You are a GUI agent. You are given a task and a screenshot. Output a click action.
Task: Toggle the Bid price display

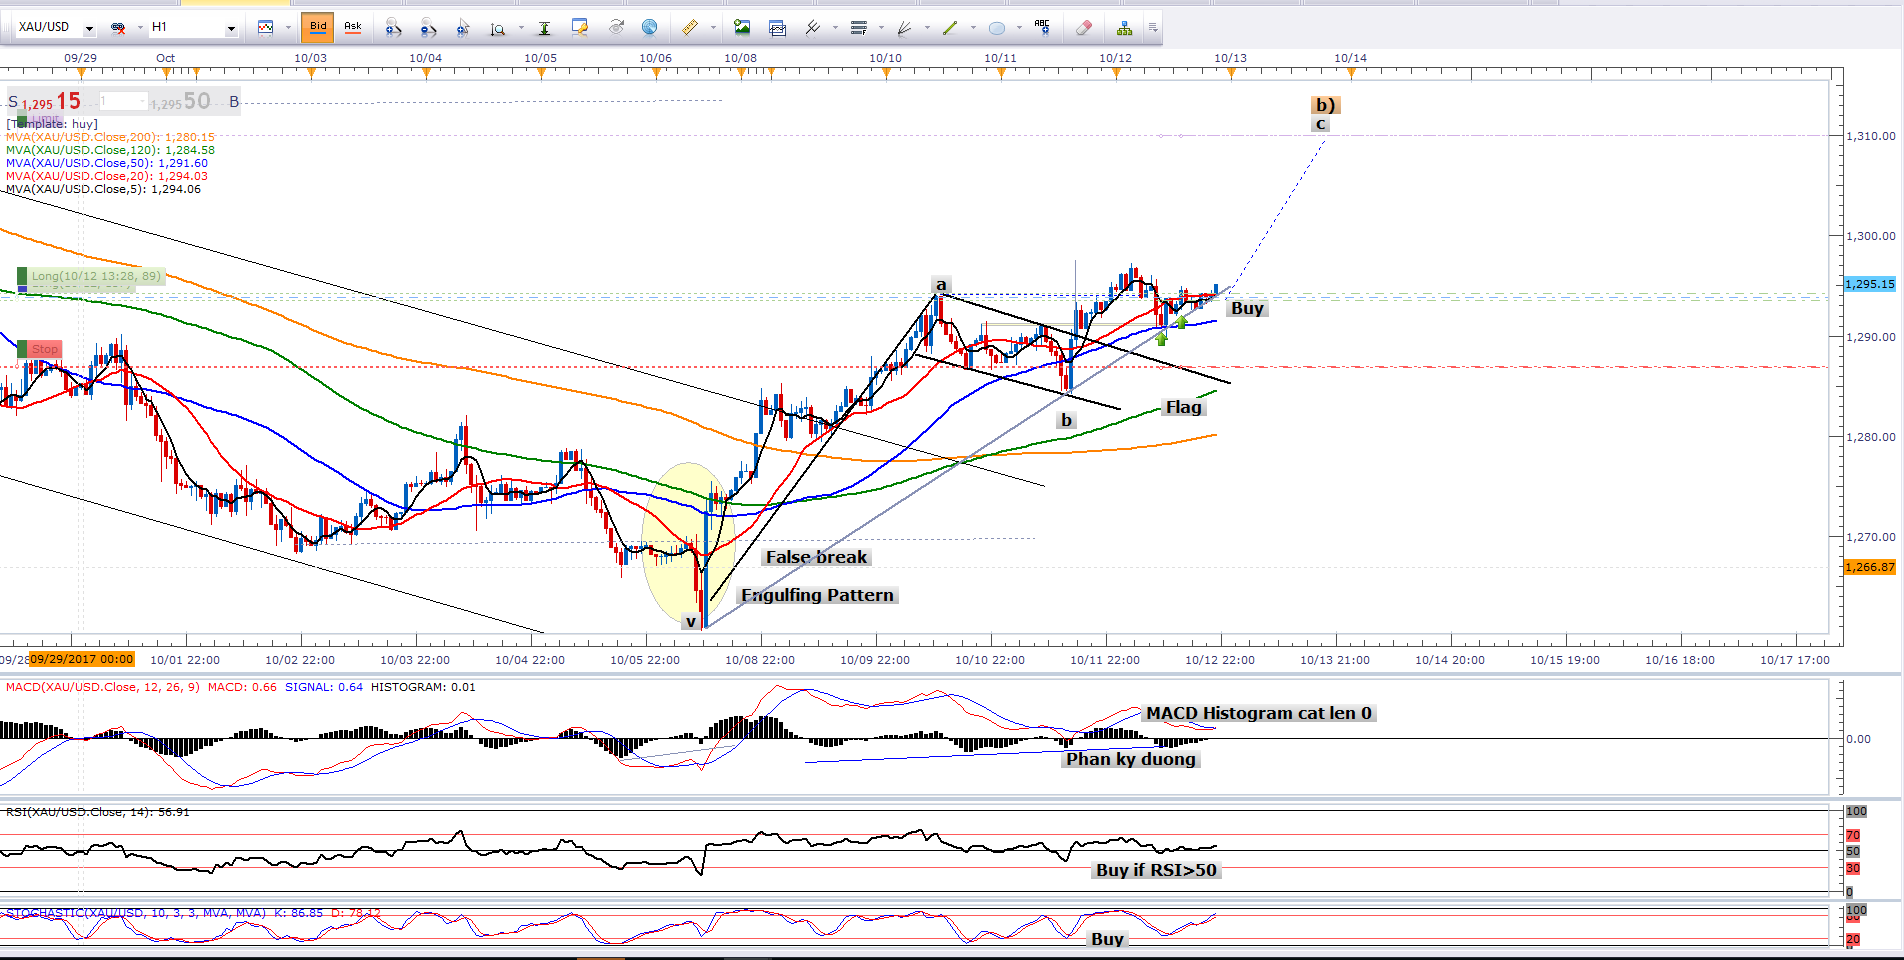[318, 27]
